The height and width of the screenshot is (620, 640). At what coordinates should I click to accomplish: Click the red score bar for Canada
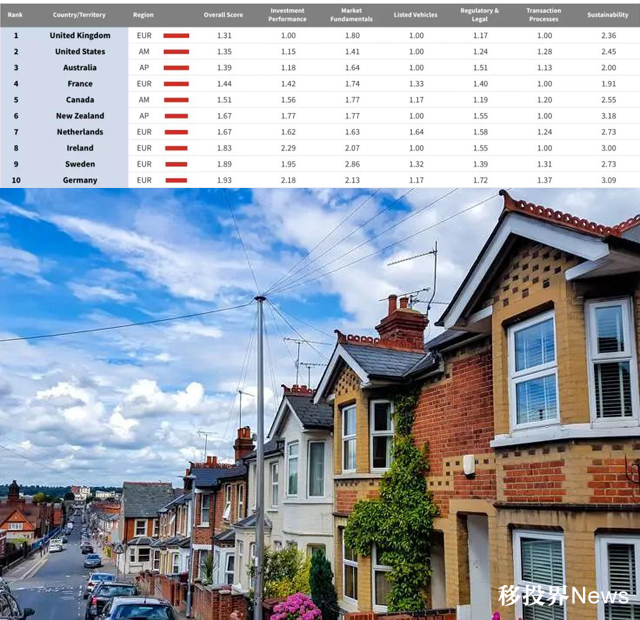click(x=176, y=100)
